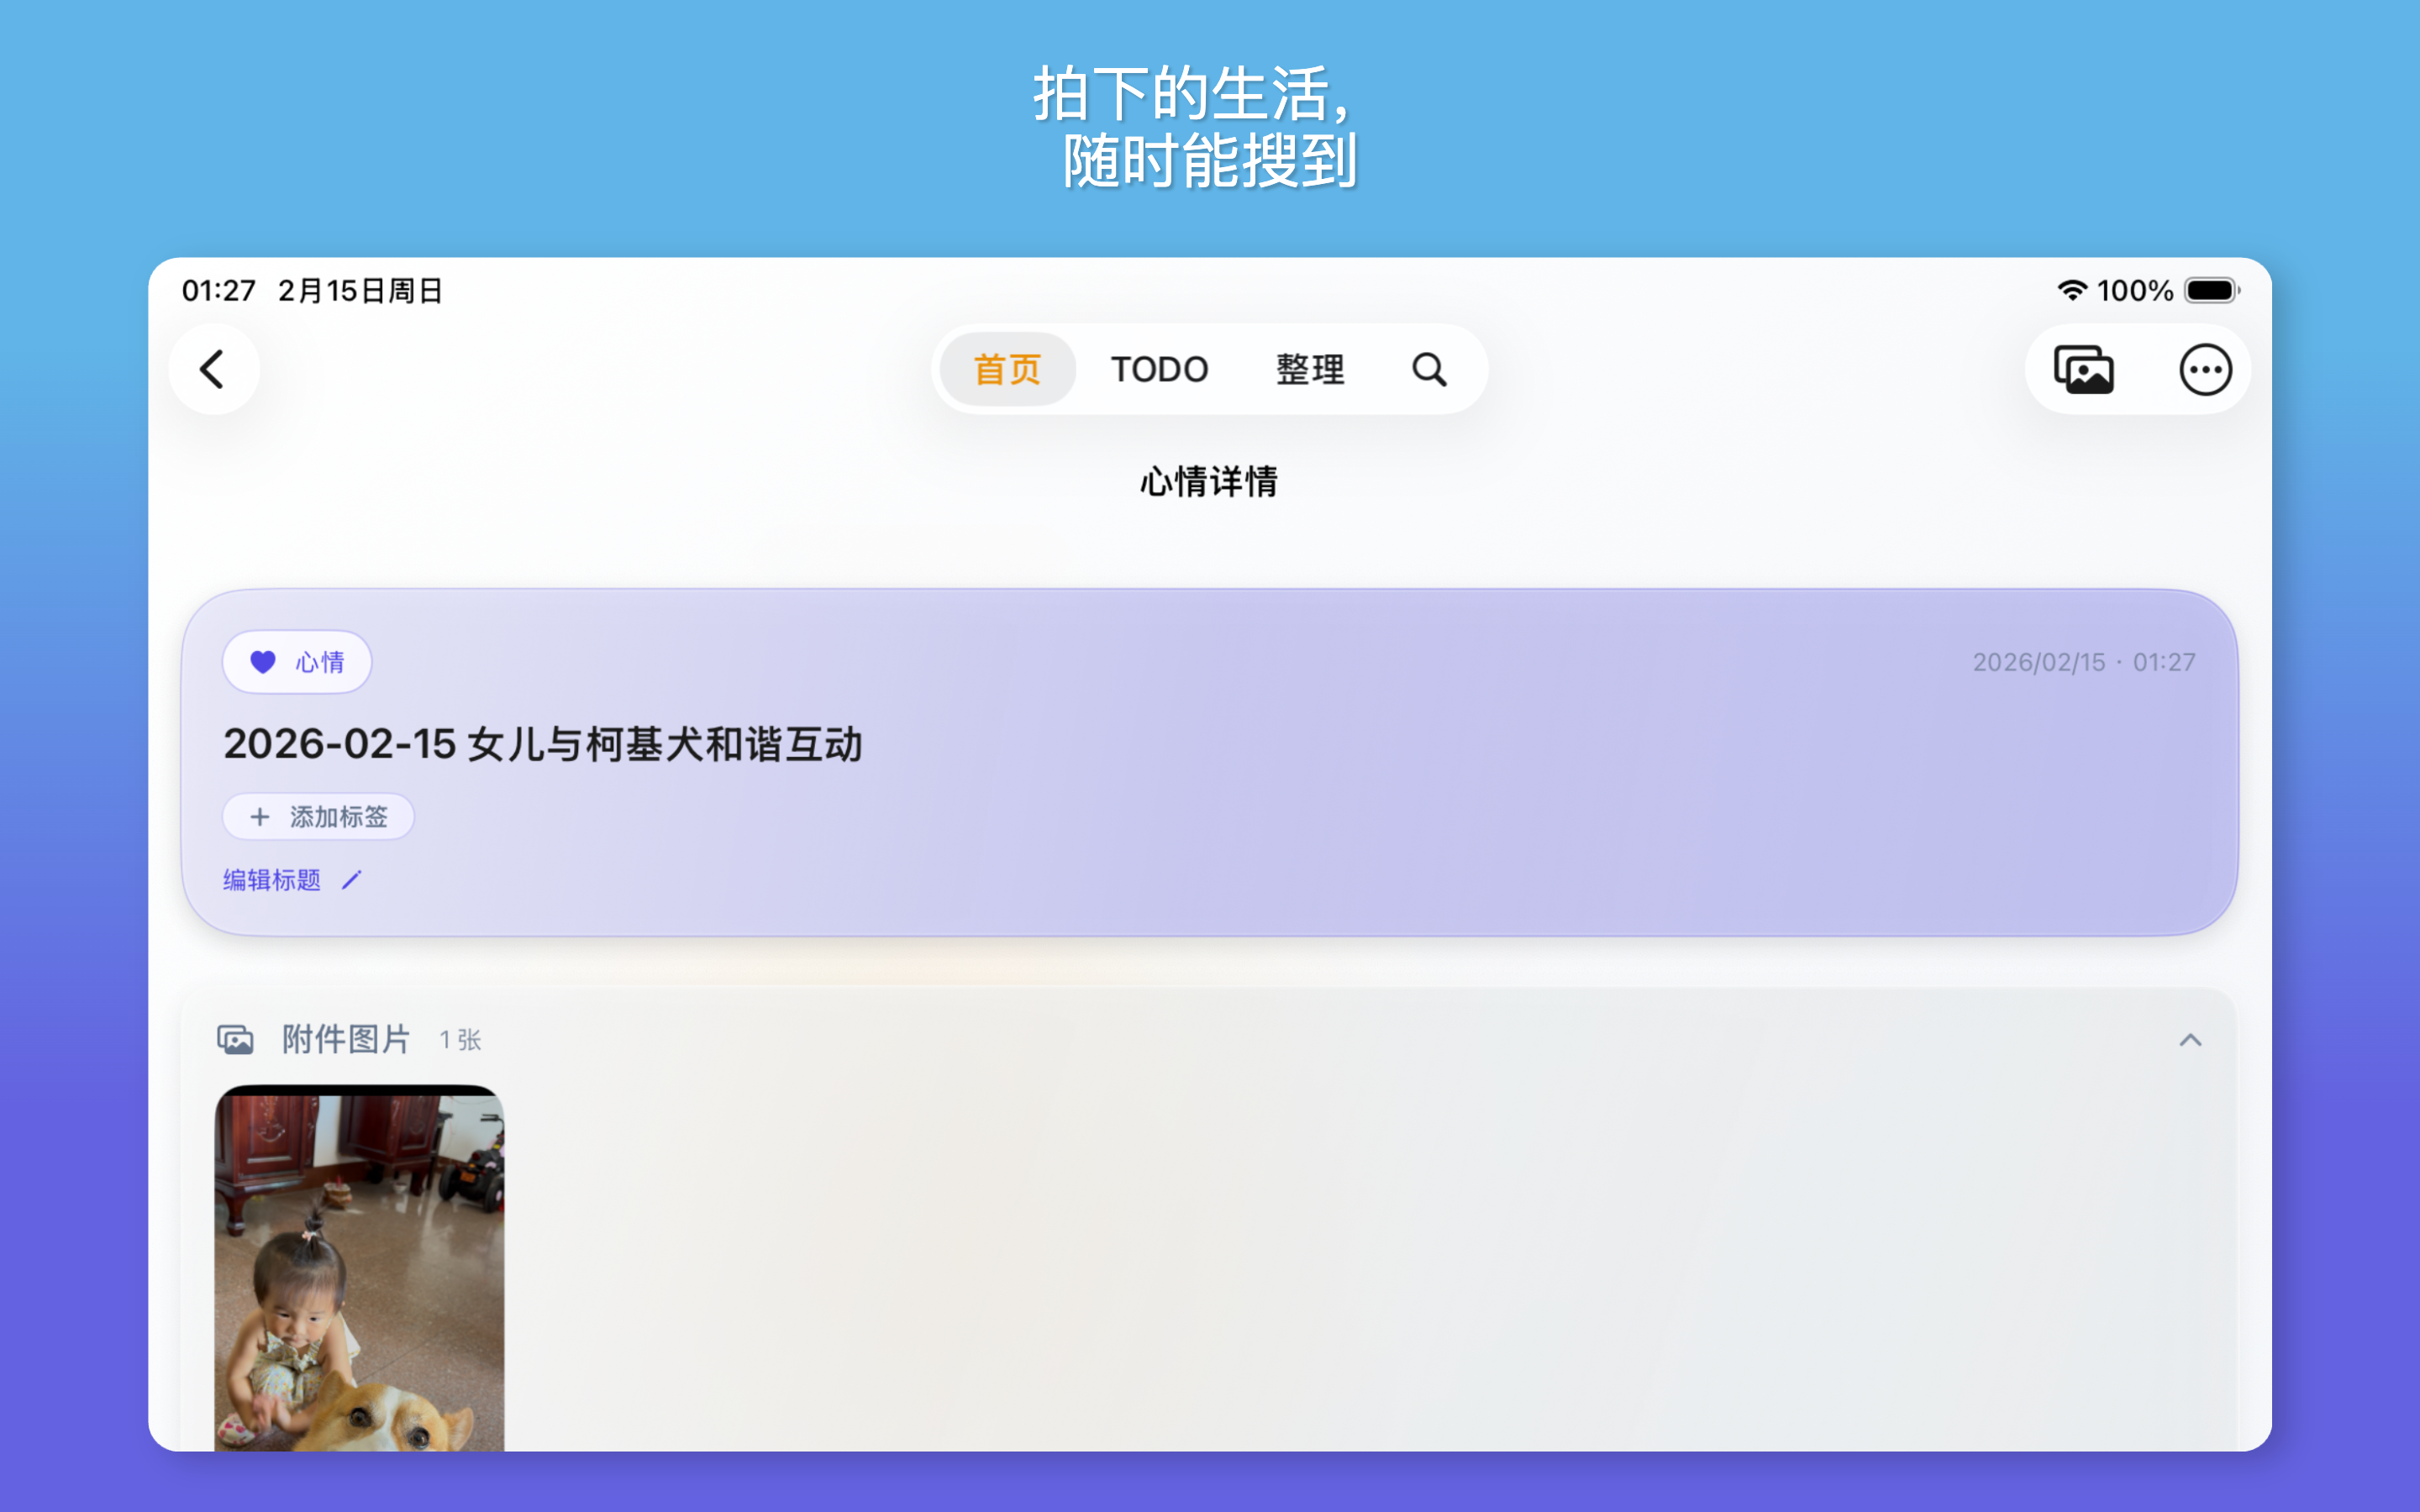Open the attached photo of child and corgi
Viewport: 2420px width, 1512px height.
coord(359,1268)
